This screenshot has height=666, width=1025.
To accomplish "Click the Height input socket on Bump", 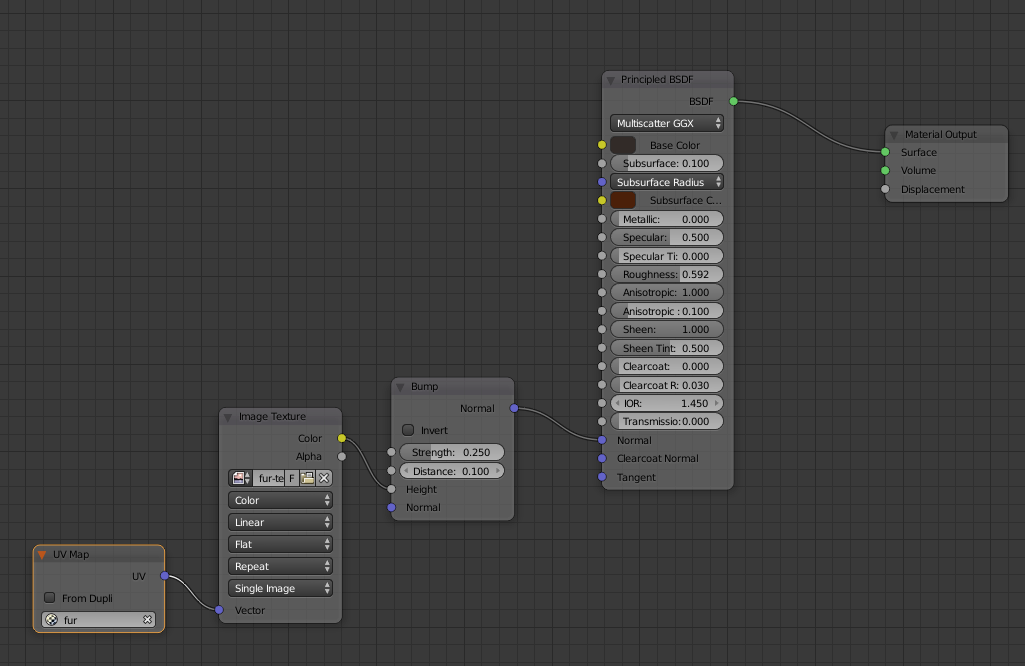I will pyautogui.click(x=392, y=489).
